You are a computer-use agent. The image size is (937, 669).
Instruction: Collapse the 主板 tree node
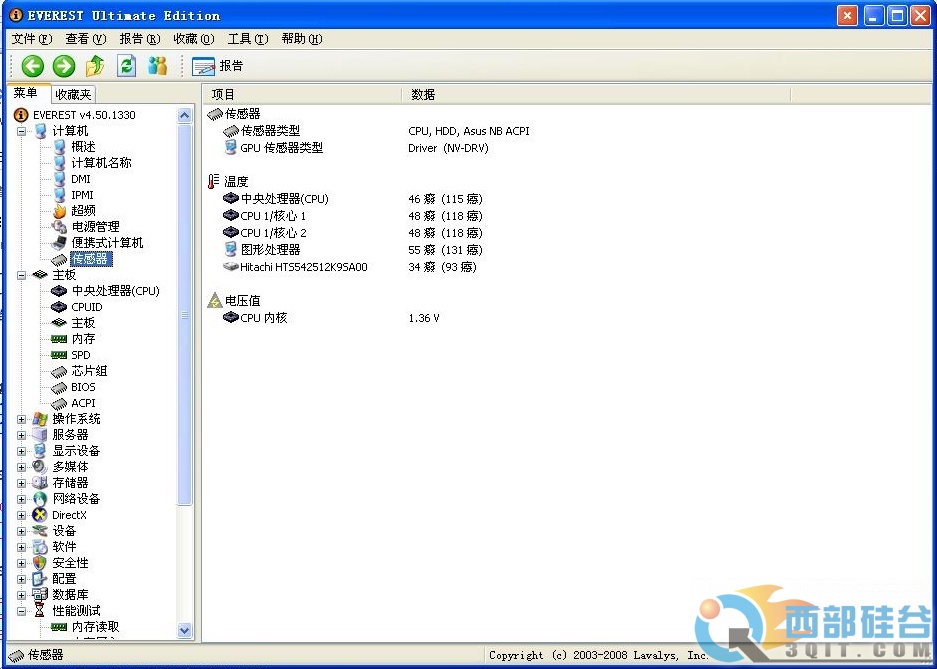22,275
